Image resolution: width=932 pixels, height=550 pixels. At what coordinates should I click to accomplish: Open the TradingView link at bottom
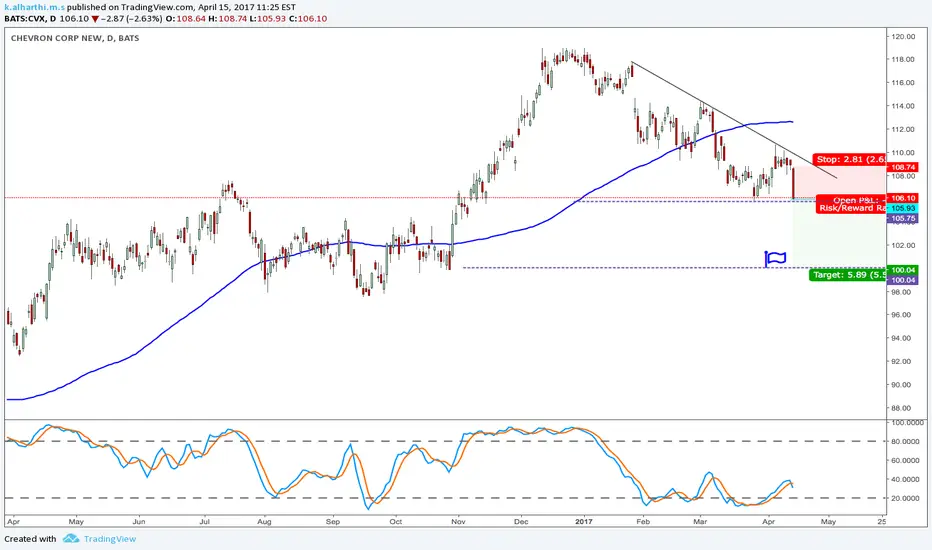point(110,539)
